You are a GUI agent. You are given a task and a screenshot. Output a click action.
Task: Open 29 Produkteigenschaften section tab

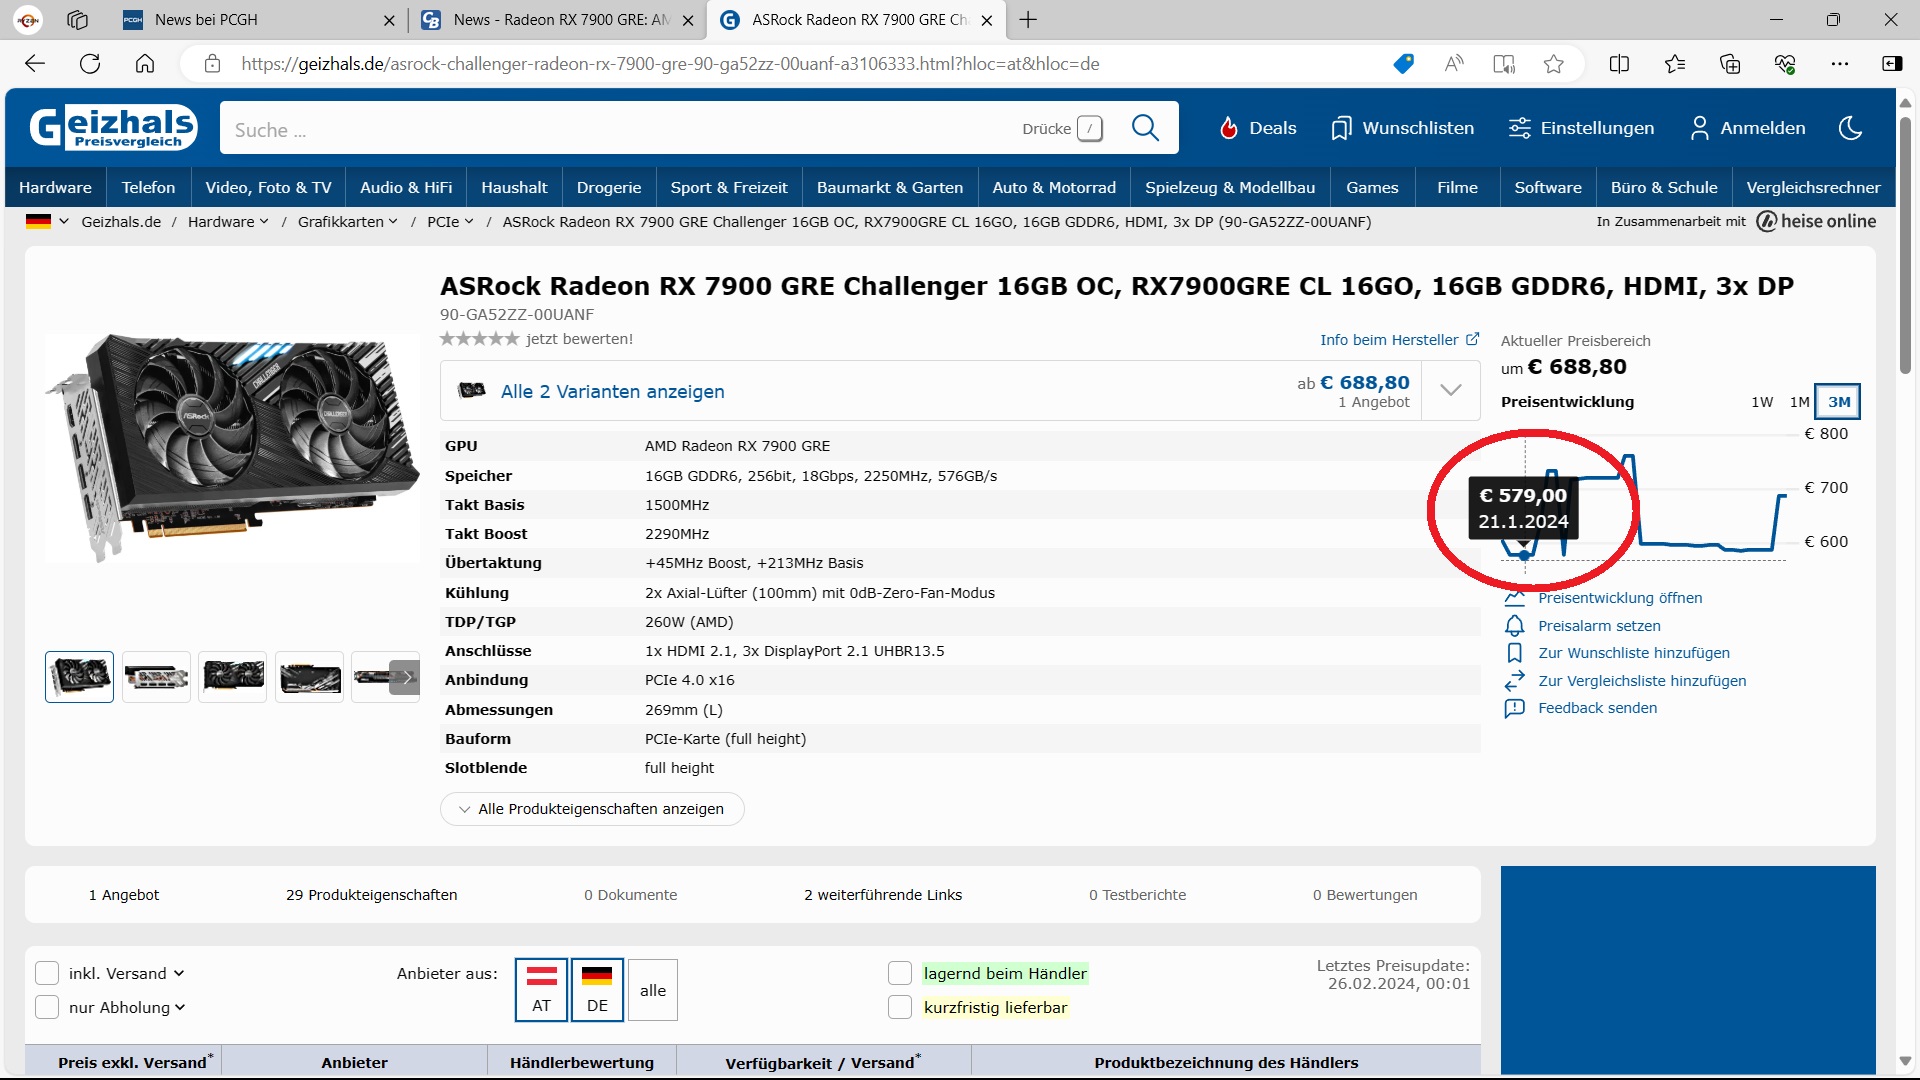pos(371,895)
